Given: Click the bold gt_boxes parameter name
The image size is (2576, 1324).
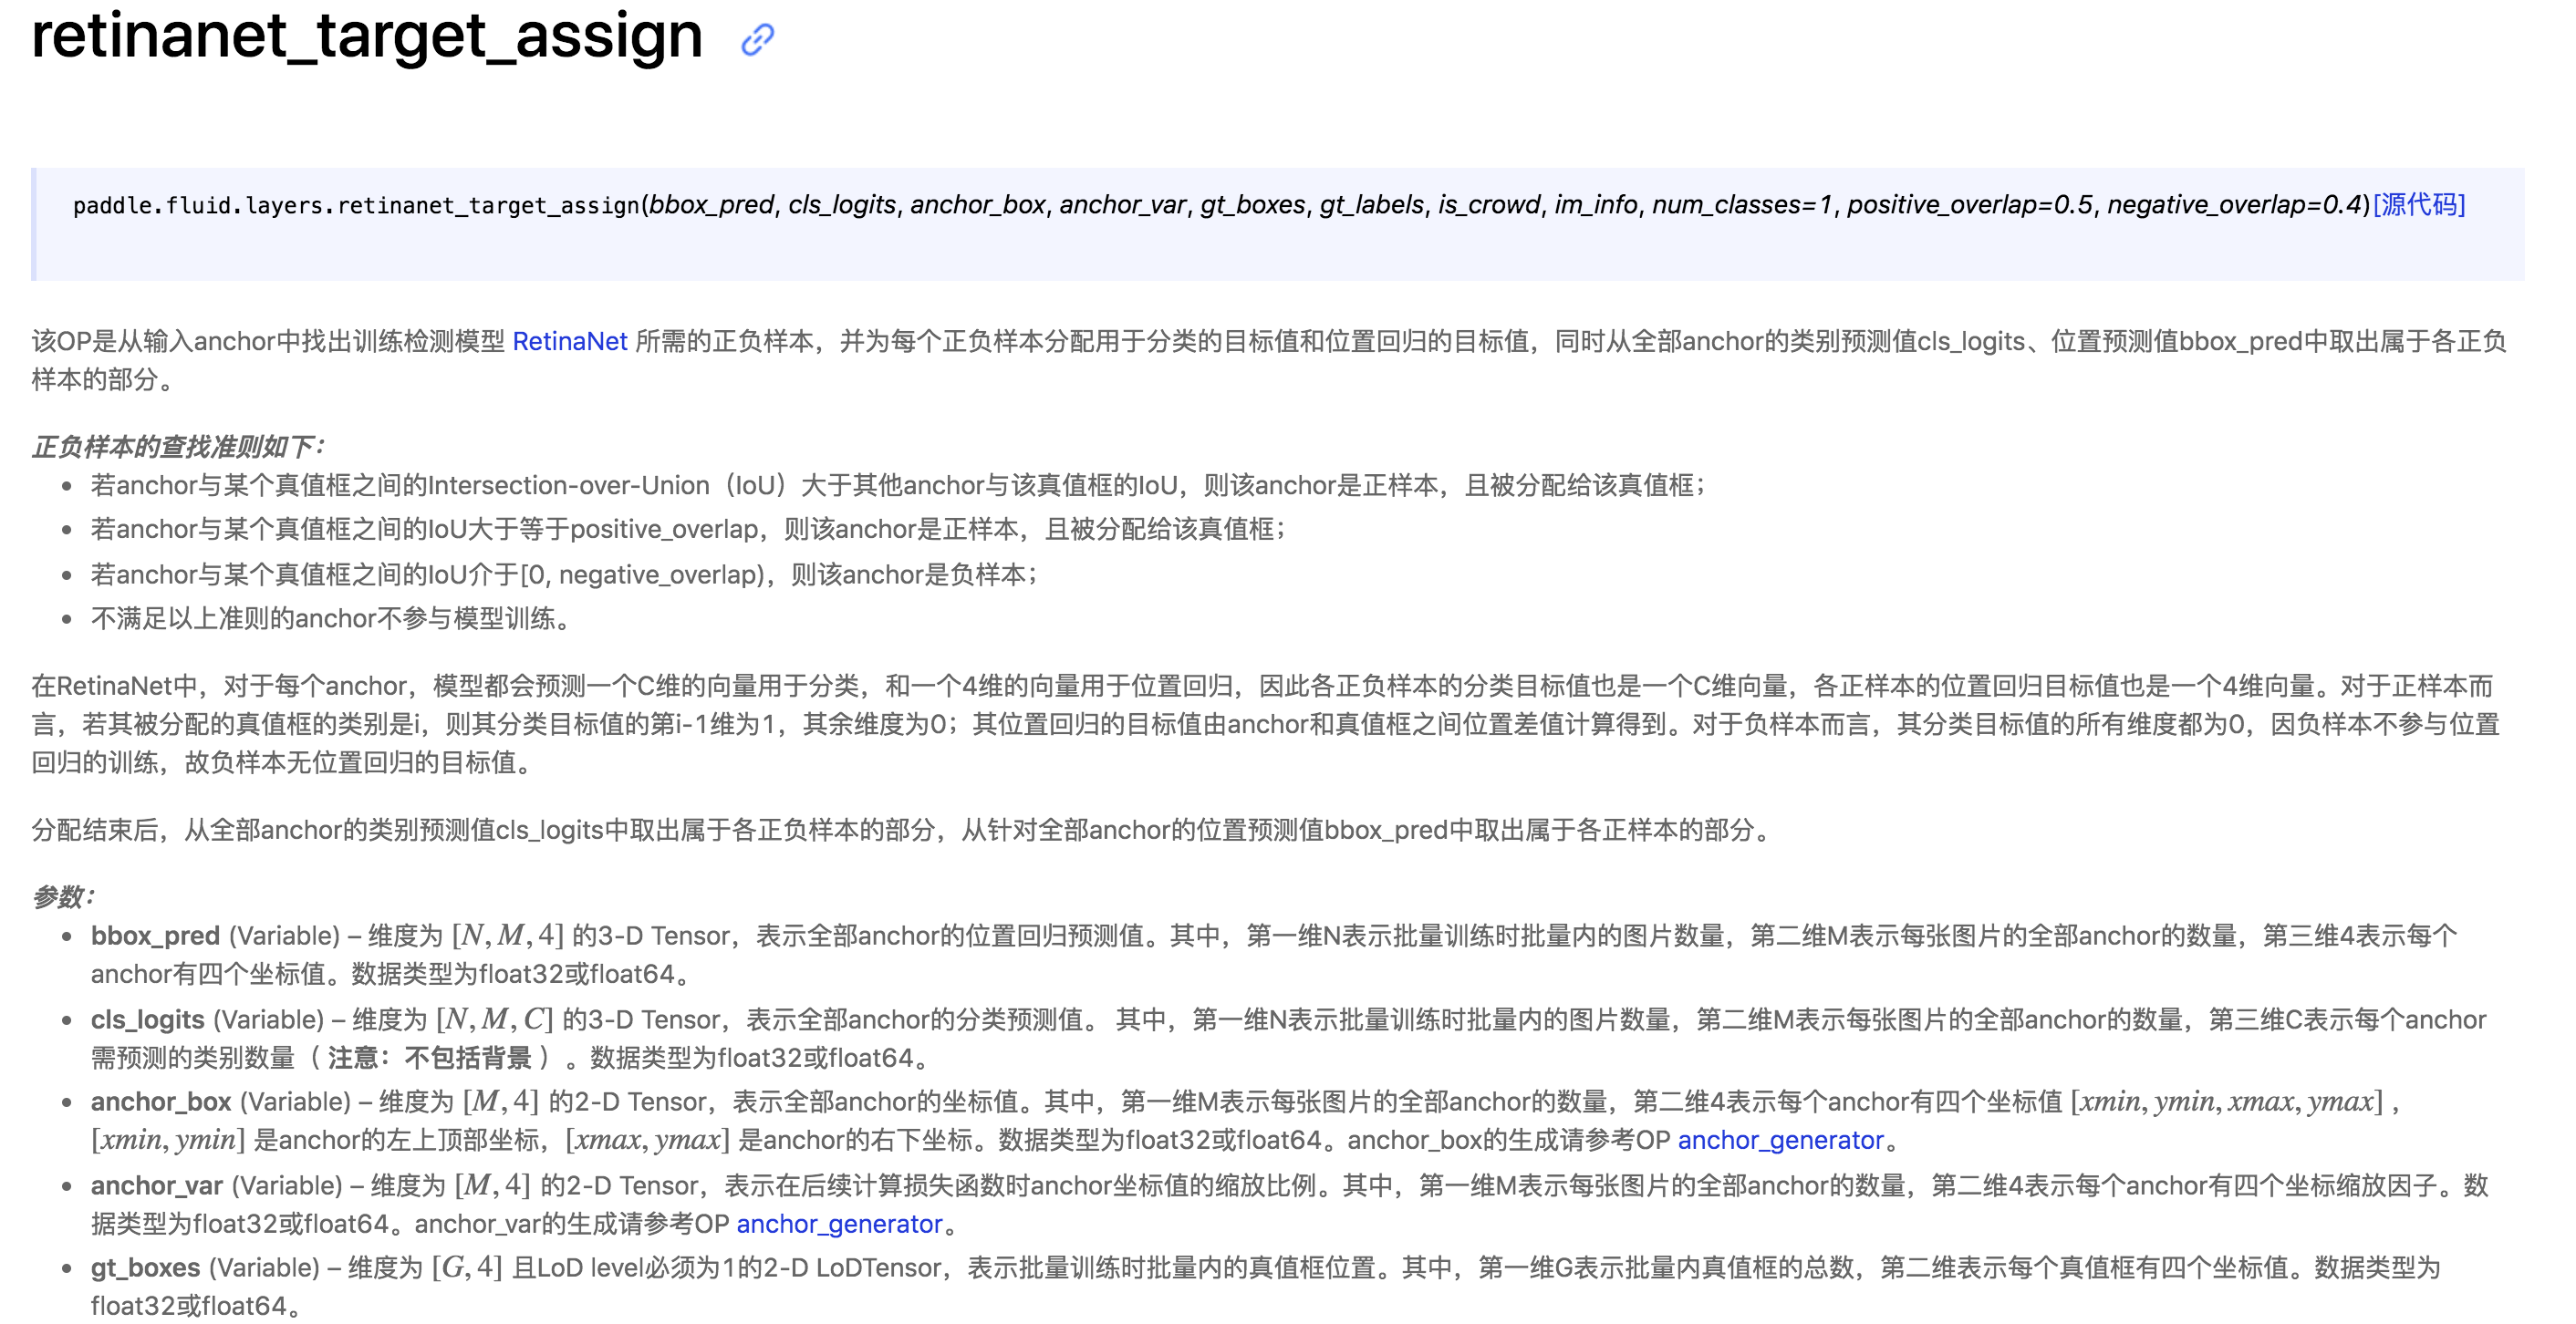Looking at the screenshot, I should point(146,1268).
